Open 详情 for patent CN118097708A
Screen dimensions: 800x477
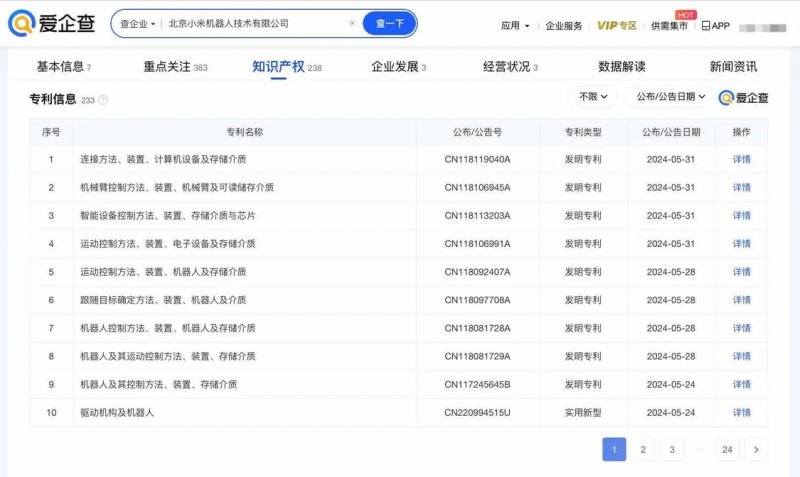coord(741,300)
